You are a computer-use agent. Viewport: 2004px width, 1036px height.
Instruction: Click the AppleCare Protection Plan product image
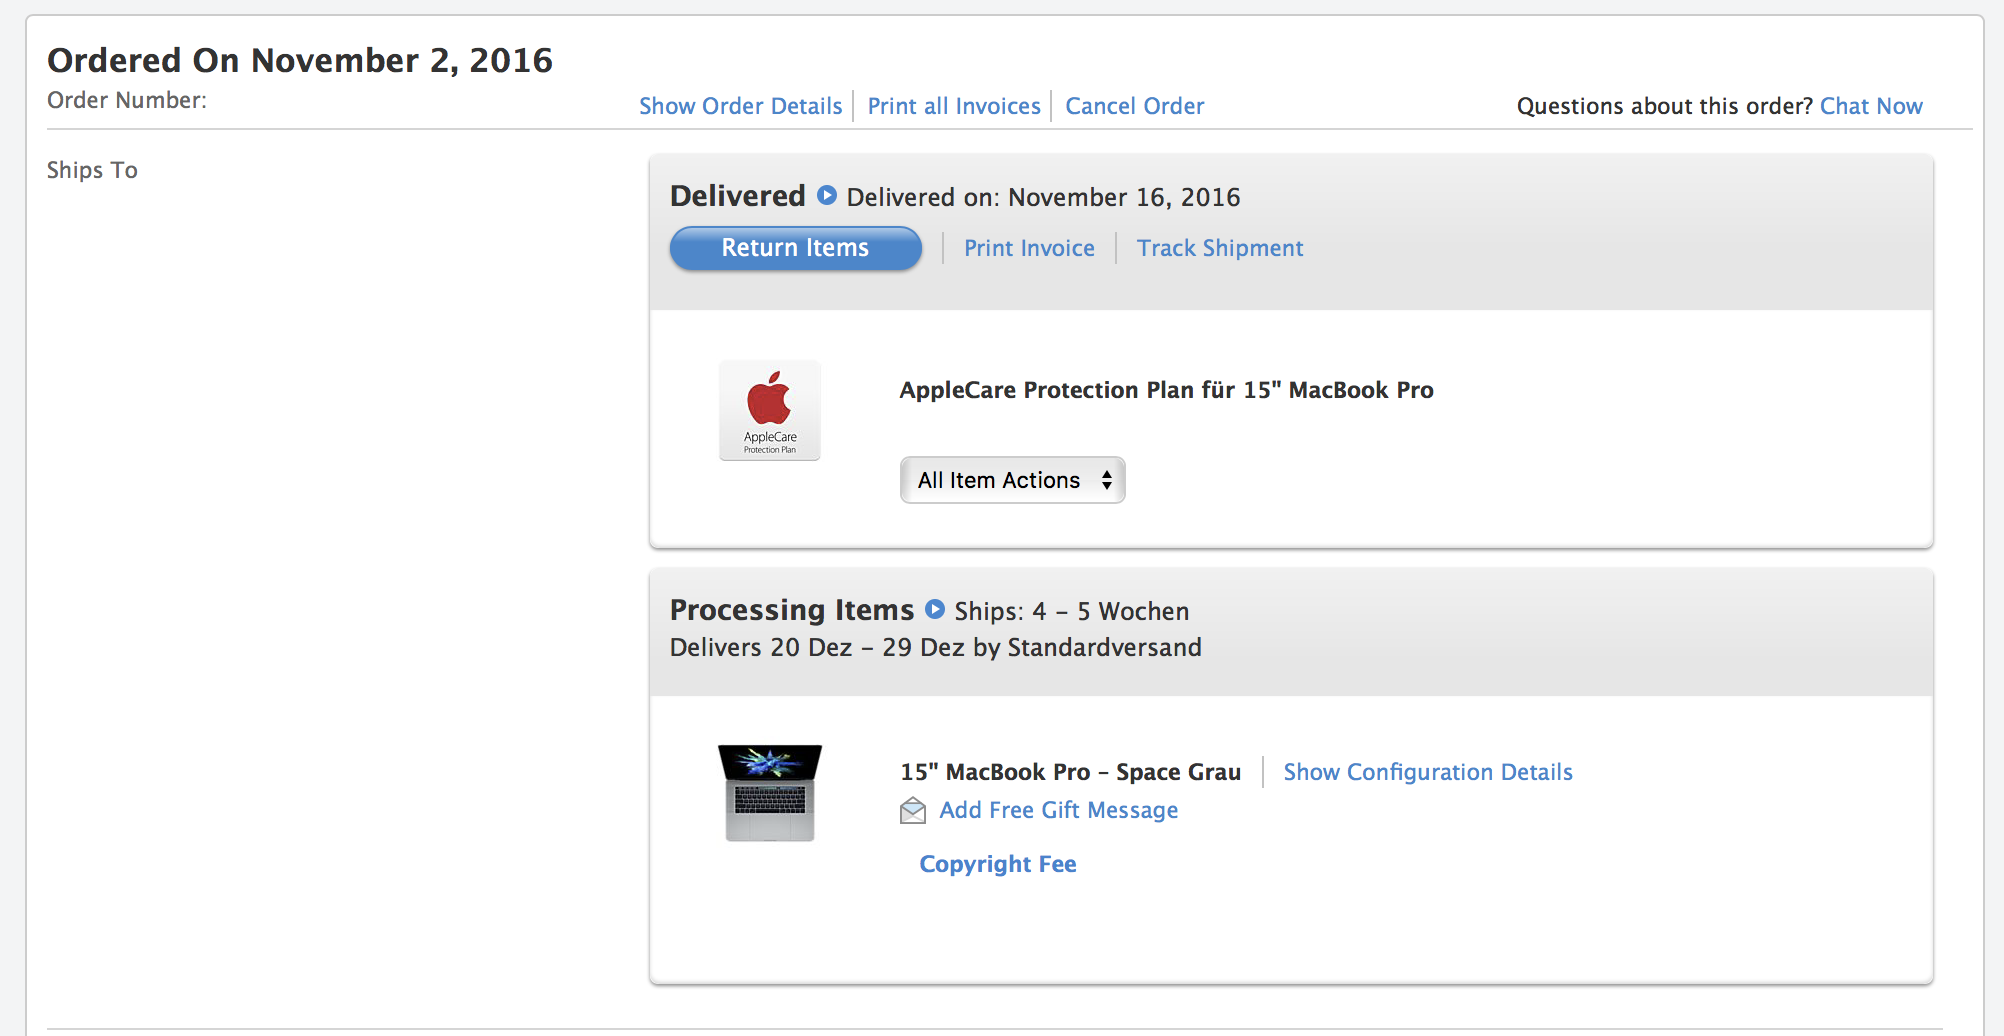770,410
